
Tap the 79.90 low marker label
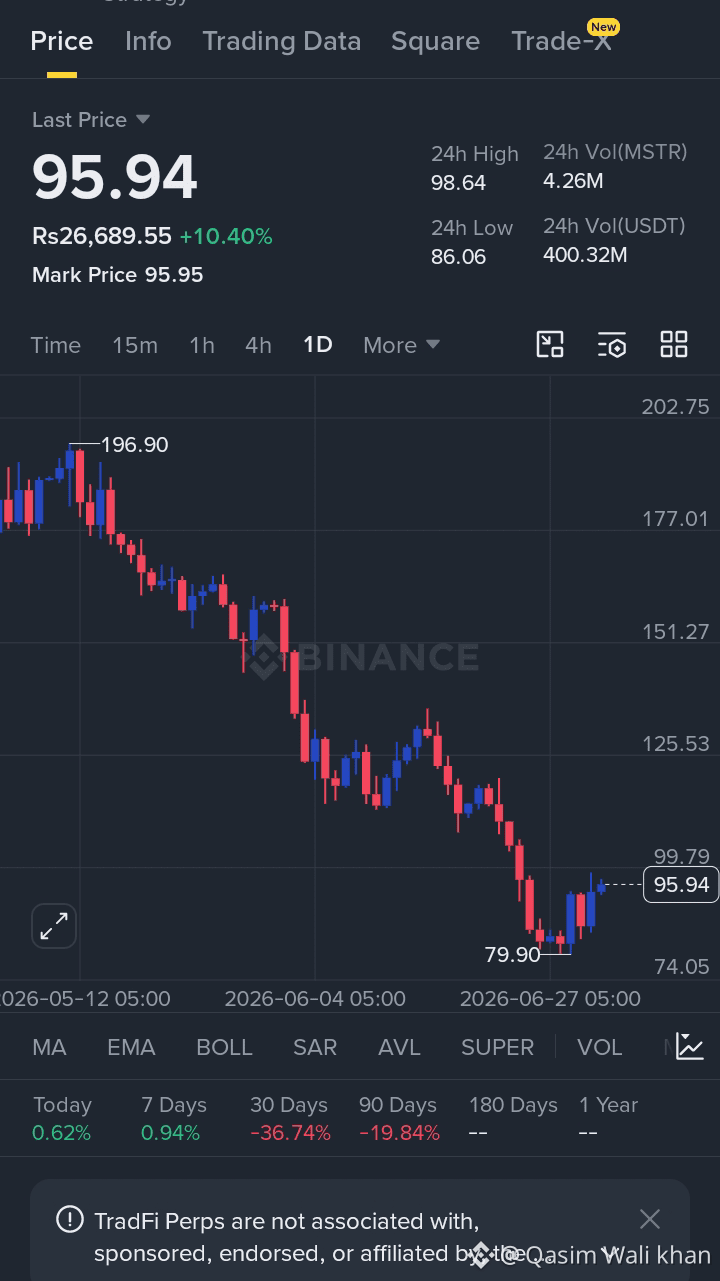[x=512, y=955]
